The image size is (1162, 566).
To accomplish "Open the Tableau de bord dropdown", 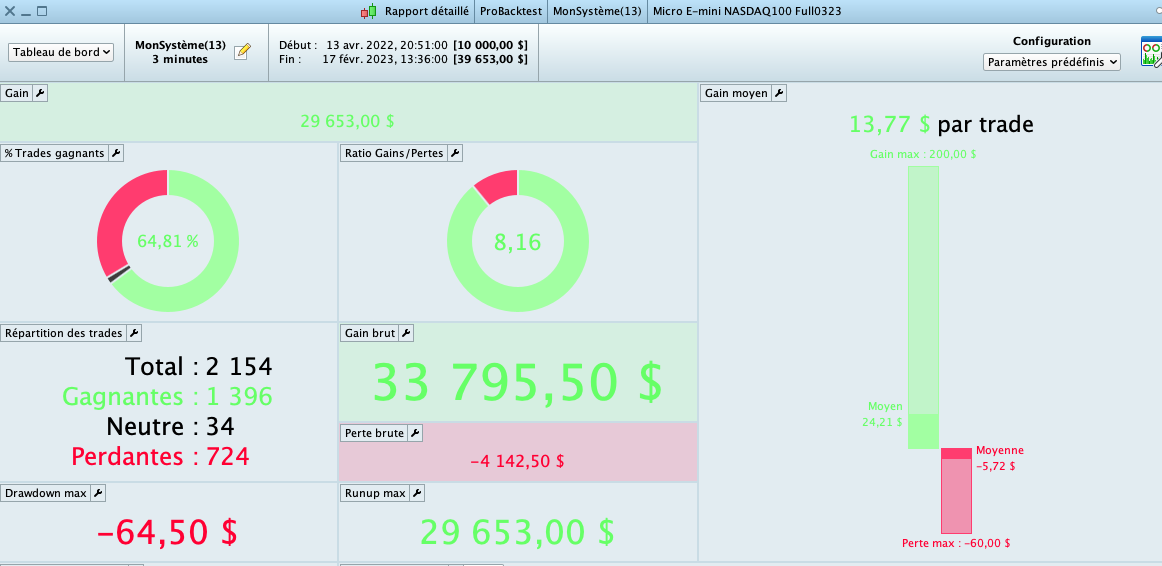I will pos(62,52).
